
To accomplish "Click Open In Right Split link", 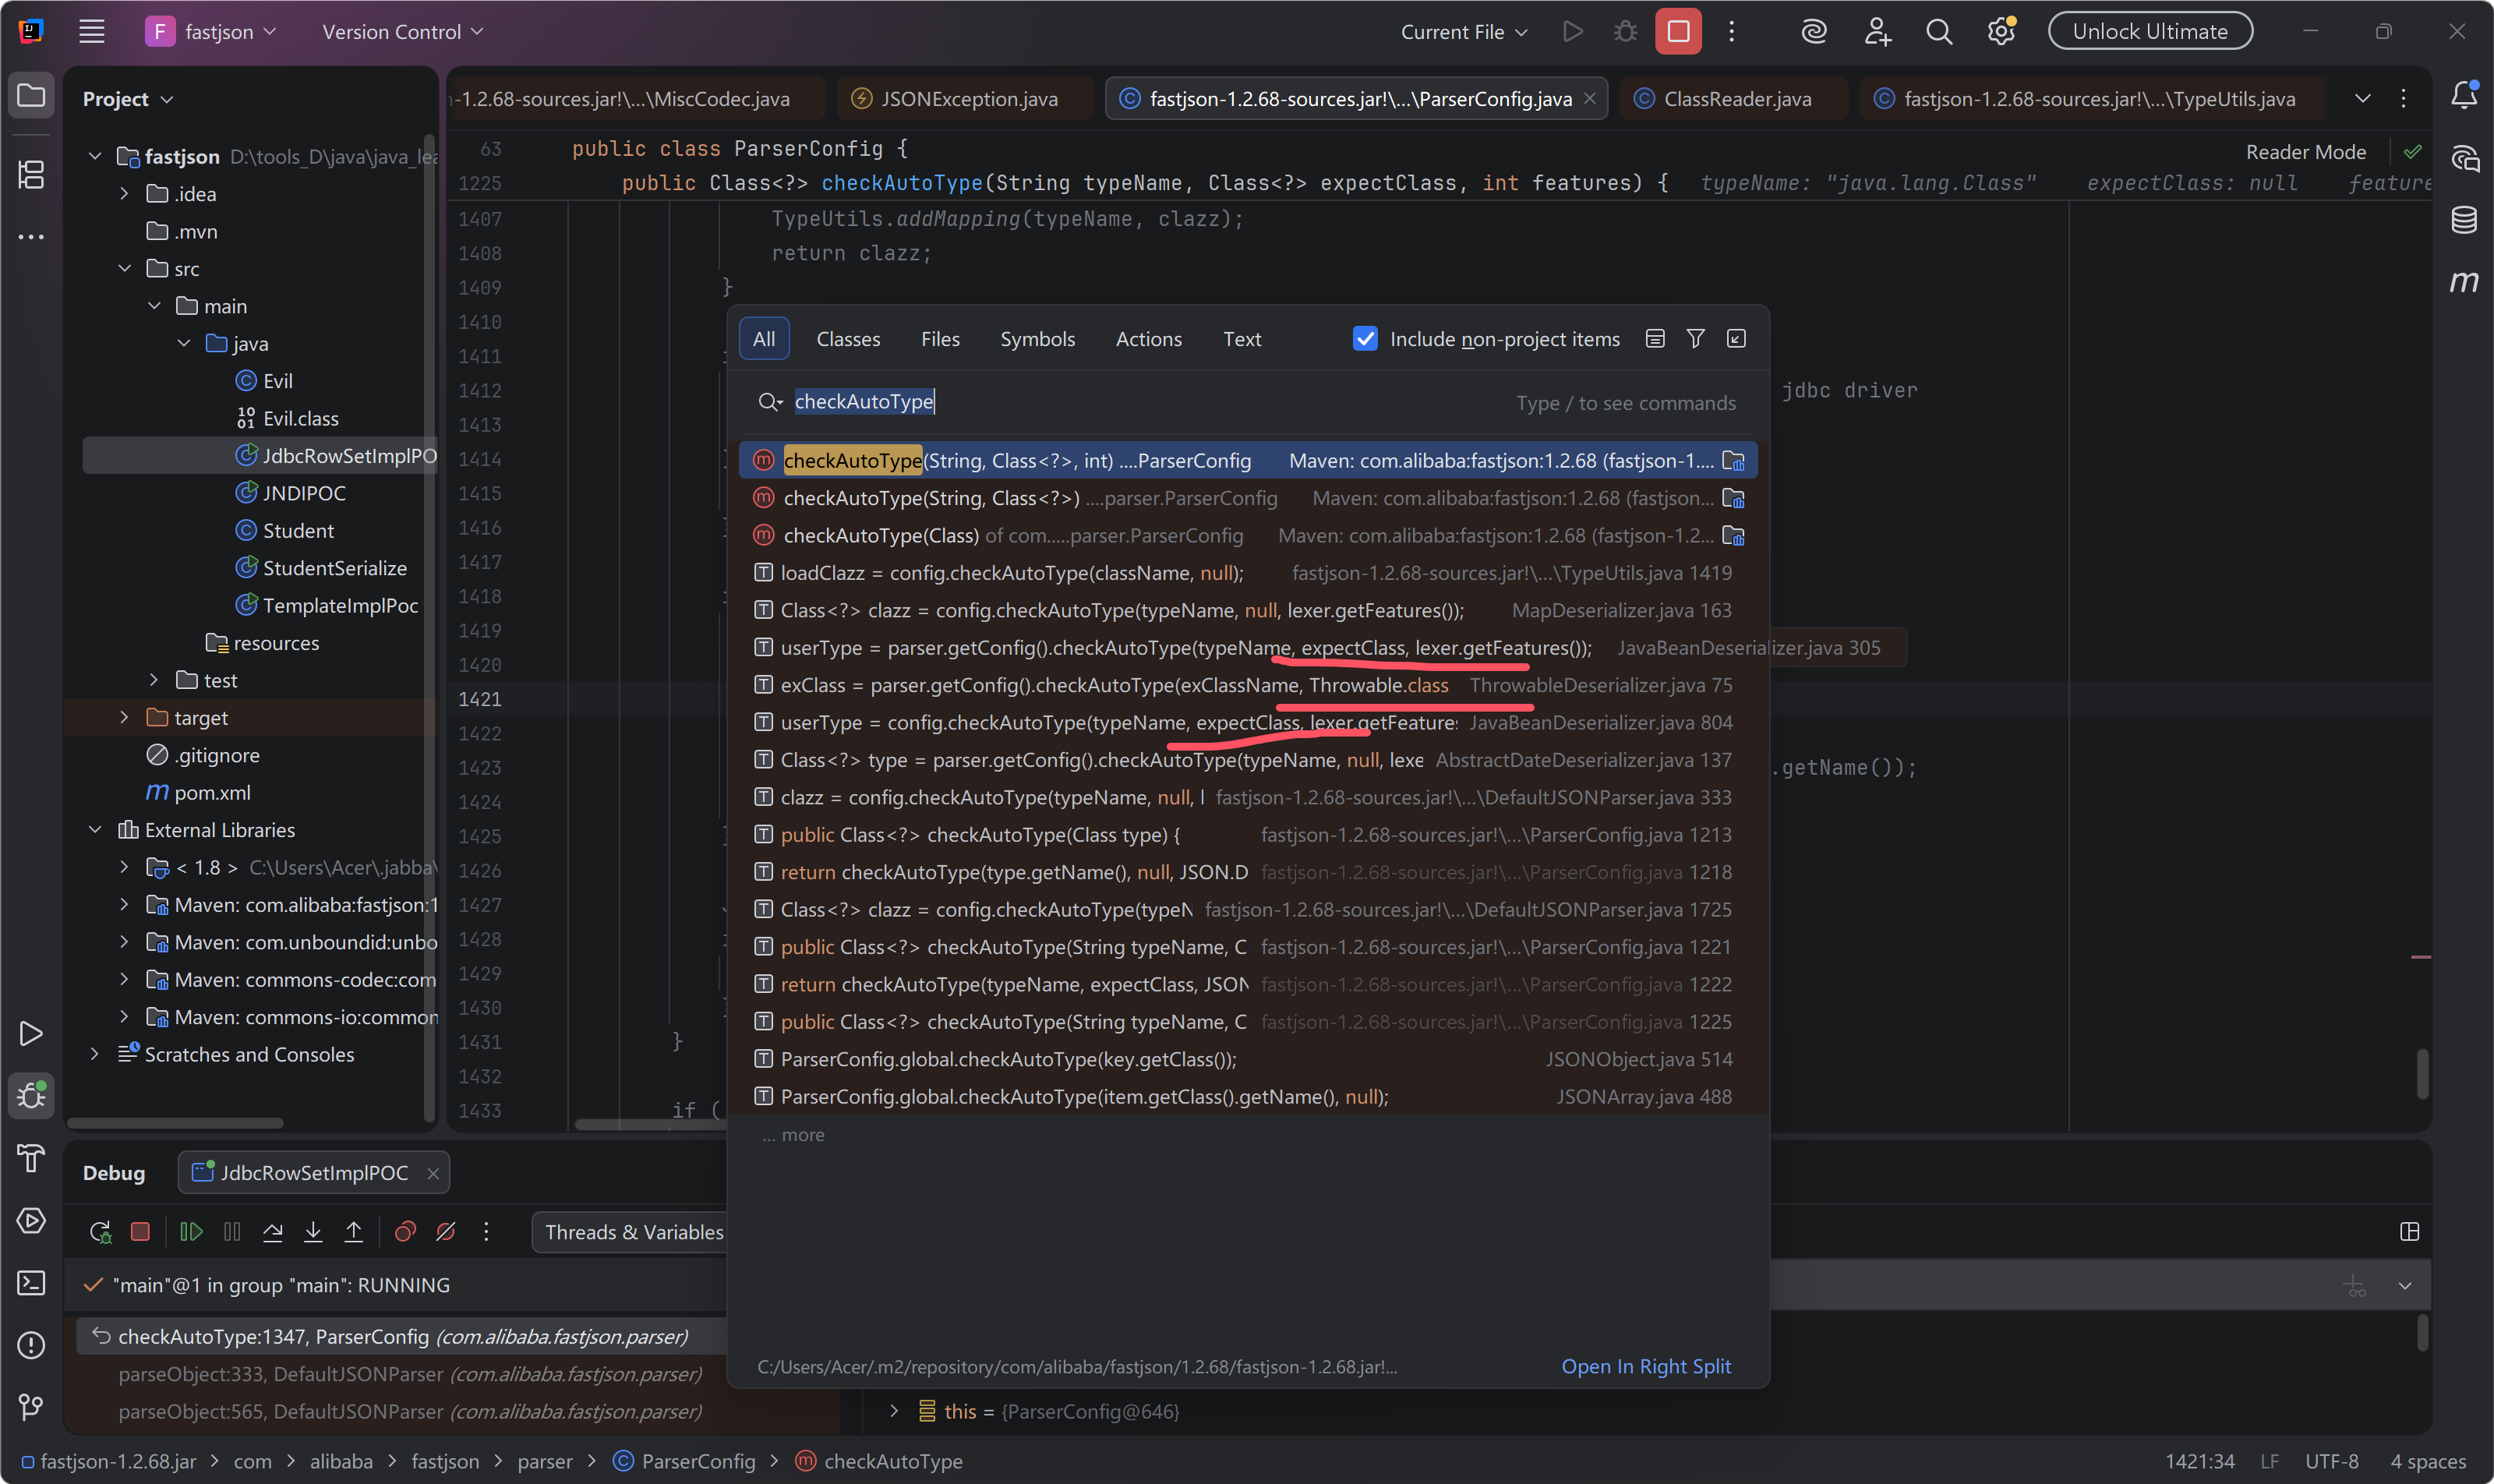I will pyautogui.click(x=1646, y=1366).
